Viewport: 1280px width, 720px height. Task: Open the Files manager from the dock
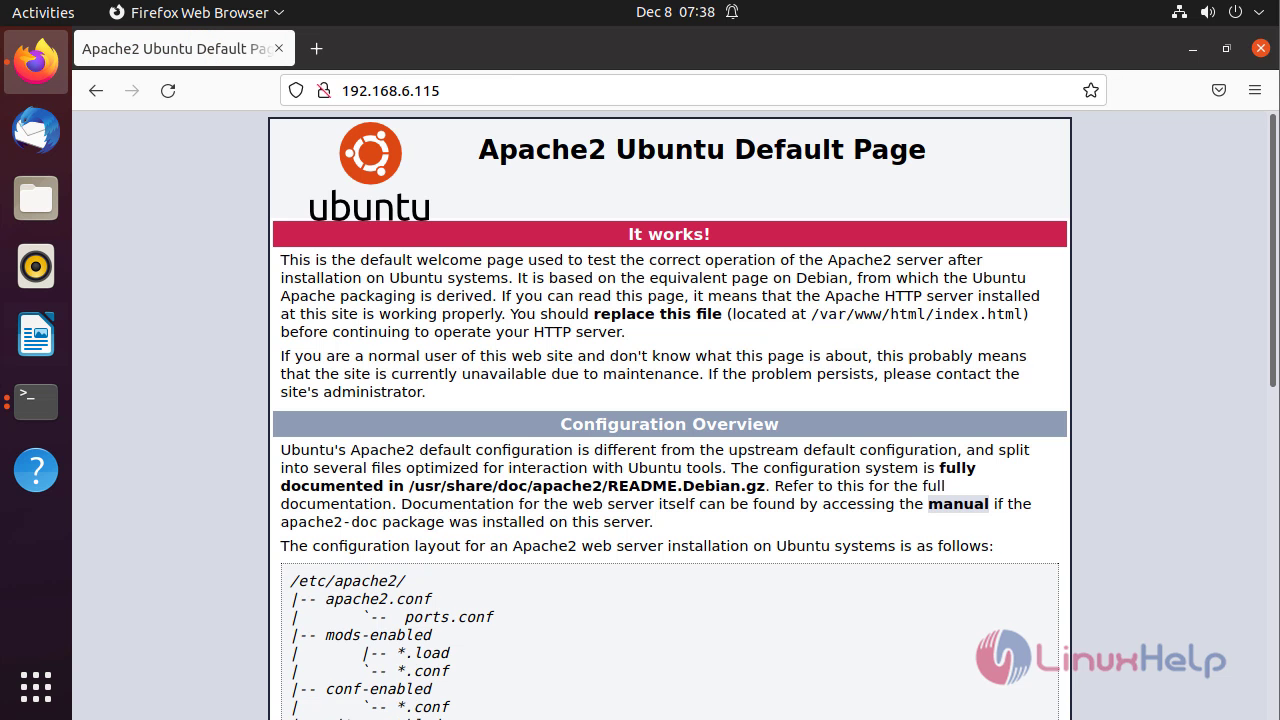coord(36,198)
